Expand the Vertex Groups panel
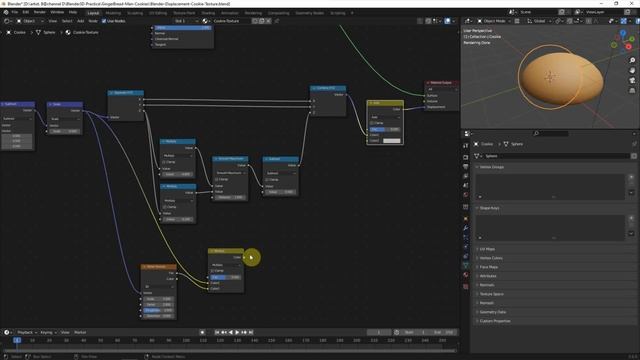This screenshot has height=360, width=640. click(x=491, y=167)
